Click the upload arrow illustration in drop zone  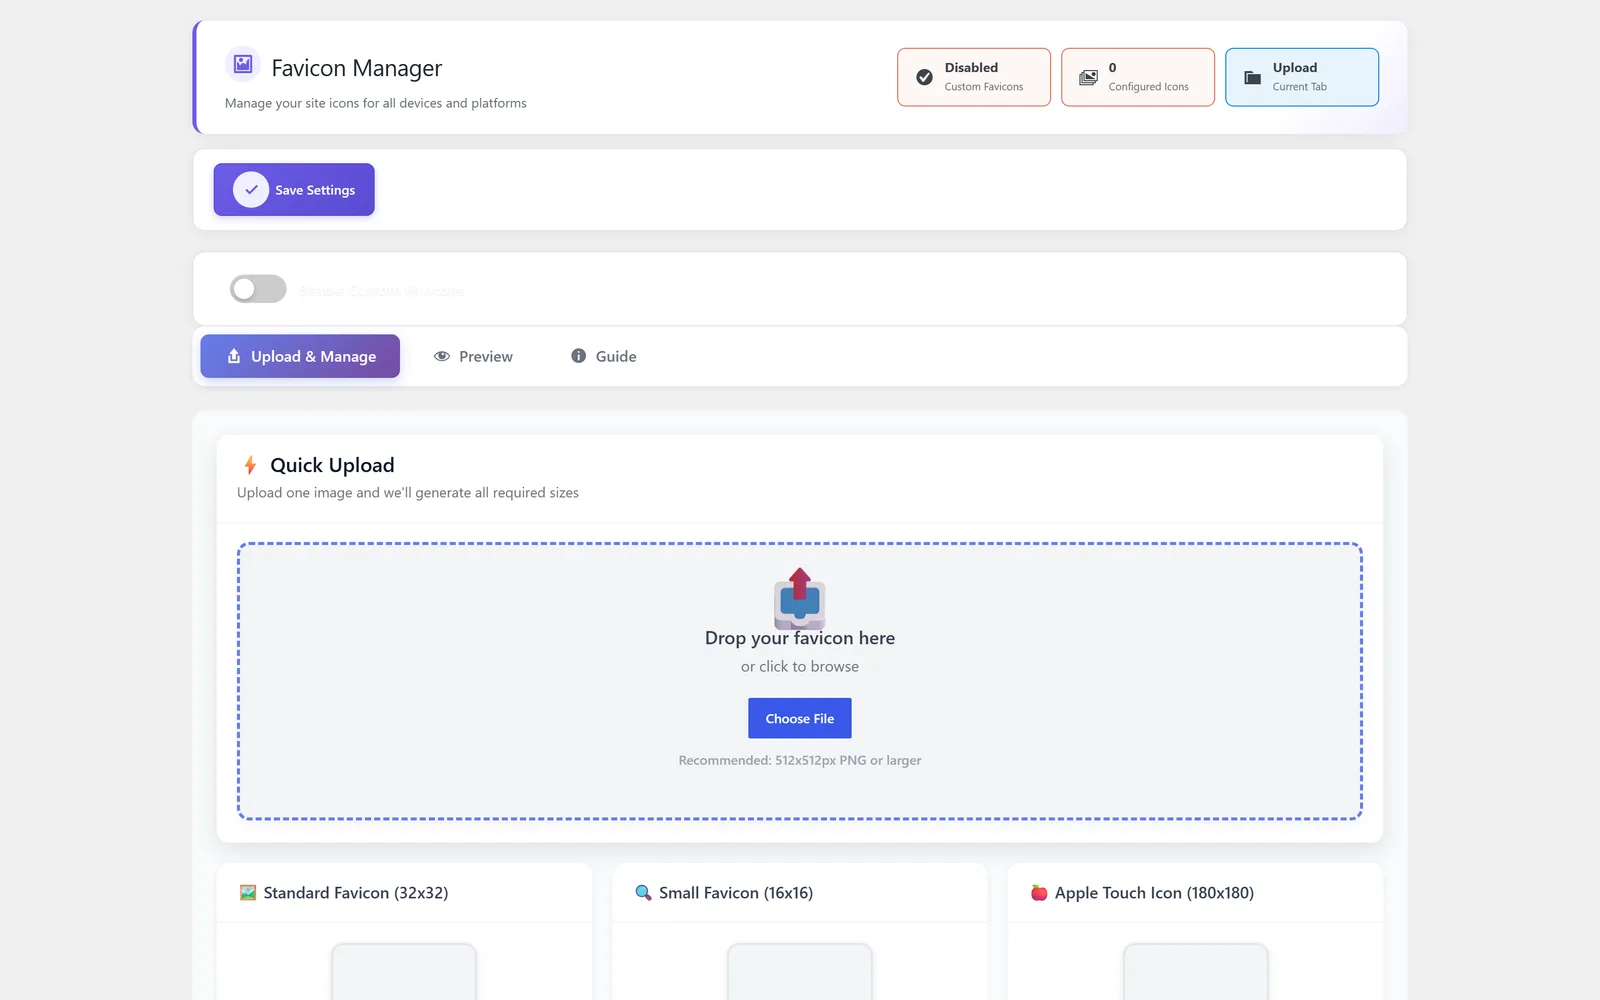800,598
